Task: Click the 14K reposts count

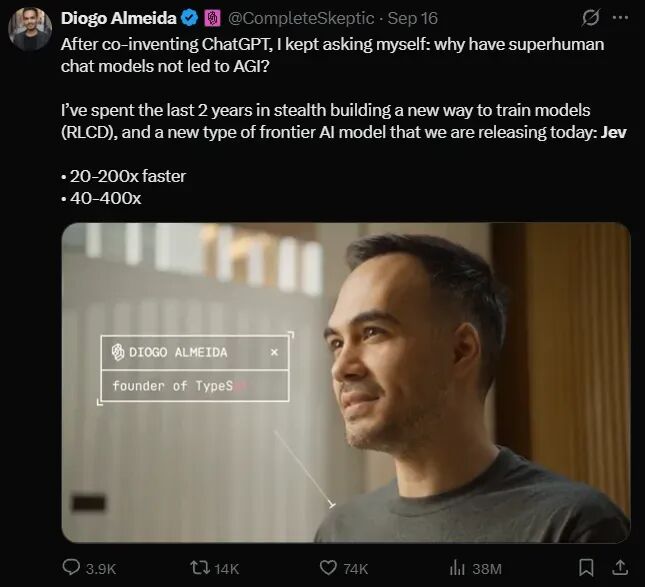Action: pos(227,569)
